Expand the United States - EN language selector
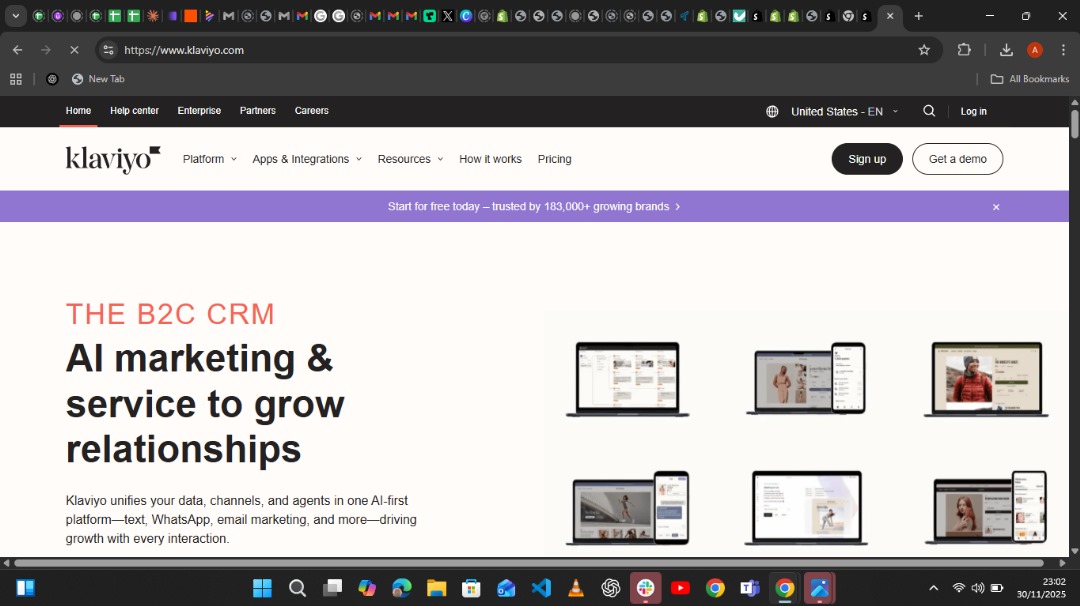This screenshot has width=1080, height=606. click(x=844, y=112)
